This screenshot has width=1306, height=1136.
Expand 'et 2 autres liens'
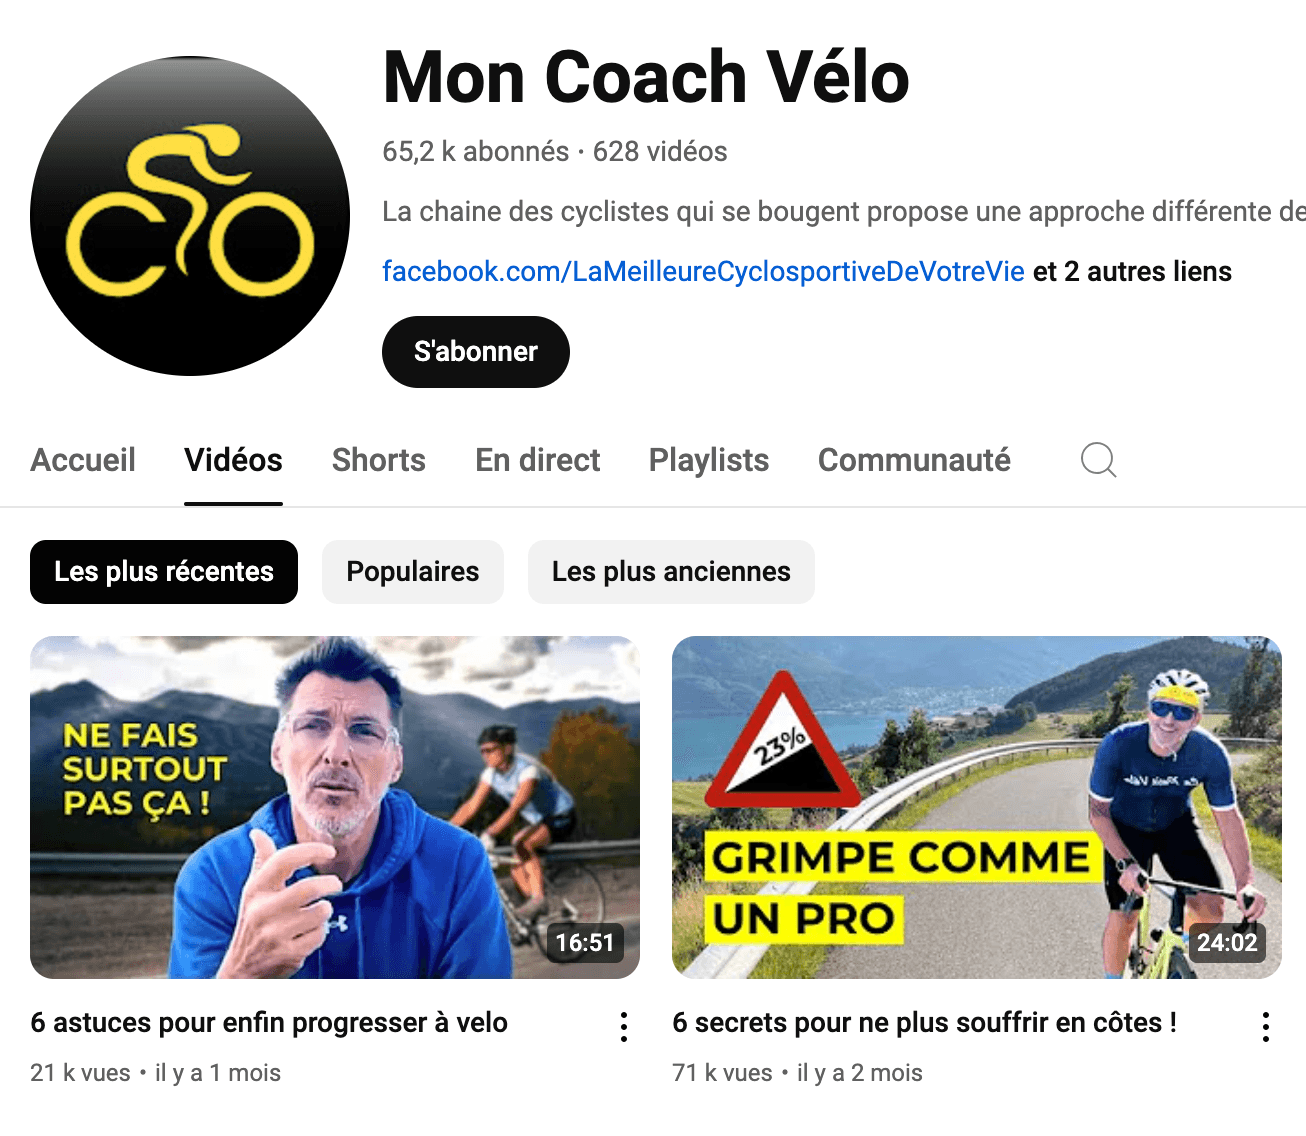point(1132,272)
